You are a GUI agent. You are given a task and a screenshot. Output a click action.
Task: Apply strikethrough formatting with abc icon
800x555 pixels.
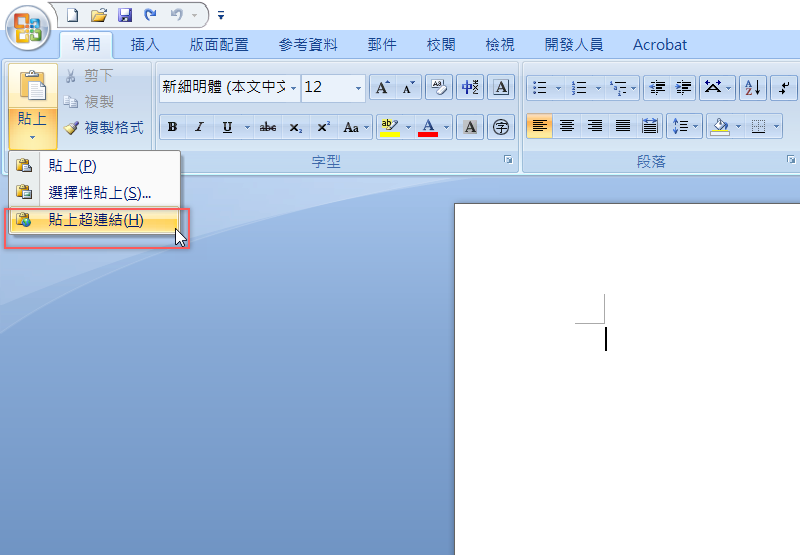(268, 127)
